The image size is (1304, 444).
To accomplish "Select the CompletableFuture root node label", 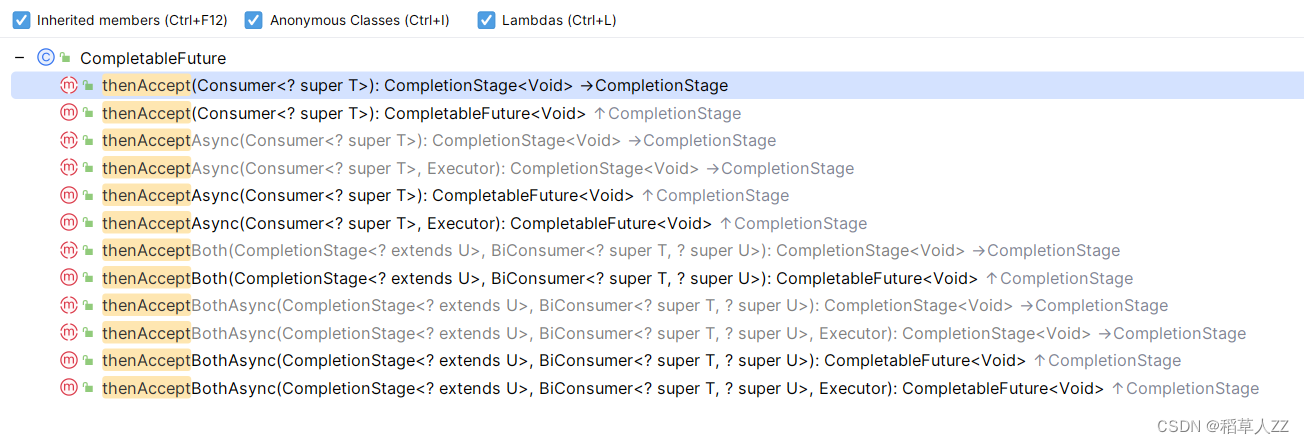I will (x=153, y=58).
